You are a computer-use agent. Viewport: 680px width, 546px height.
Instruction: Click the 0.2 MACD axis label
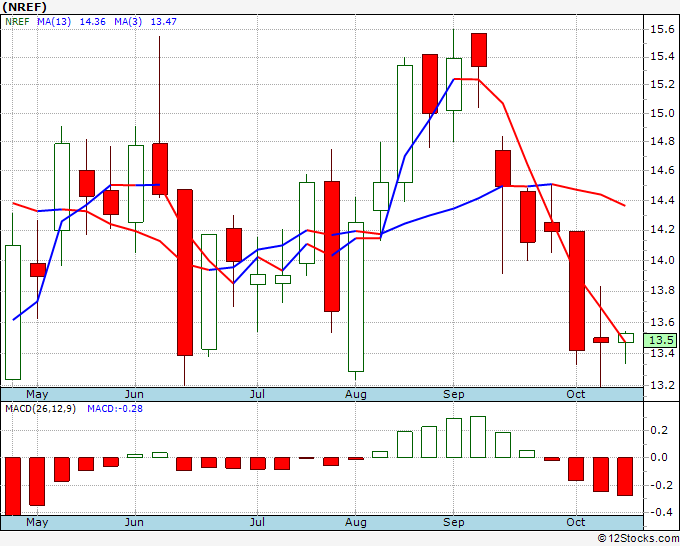point(659,430)
